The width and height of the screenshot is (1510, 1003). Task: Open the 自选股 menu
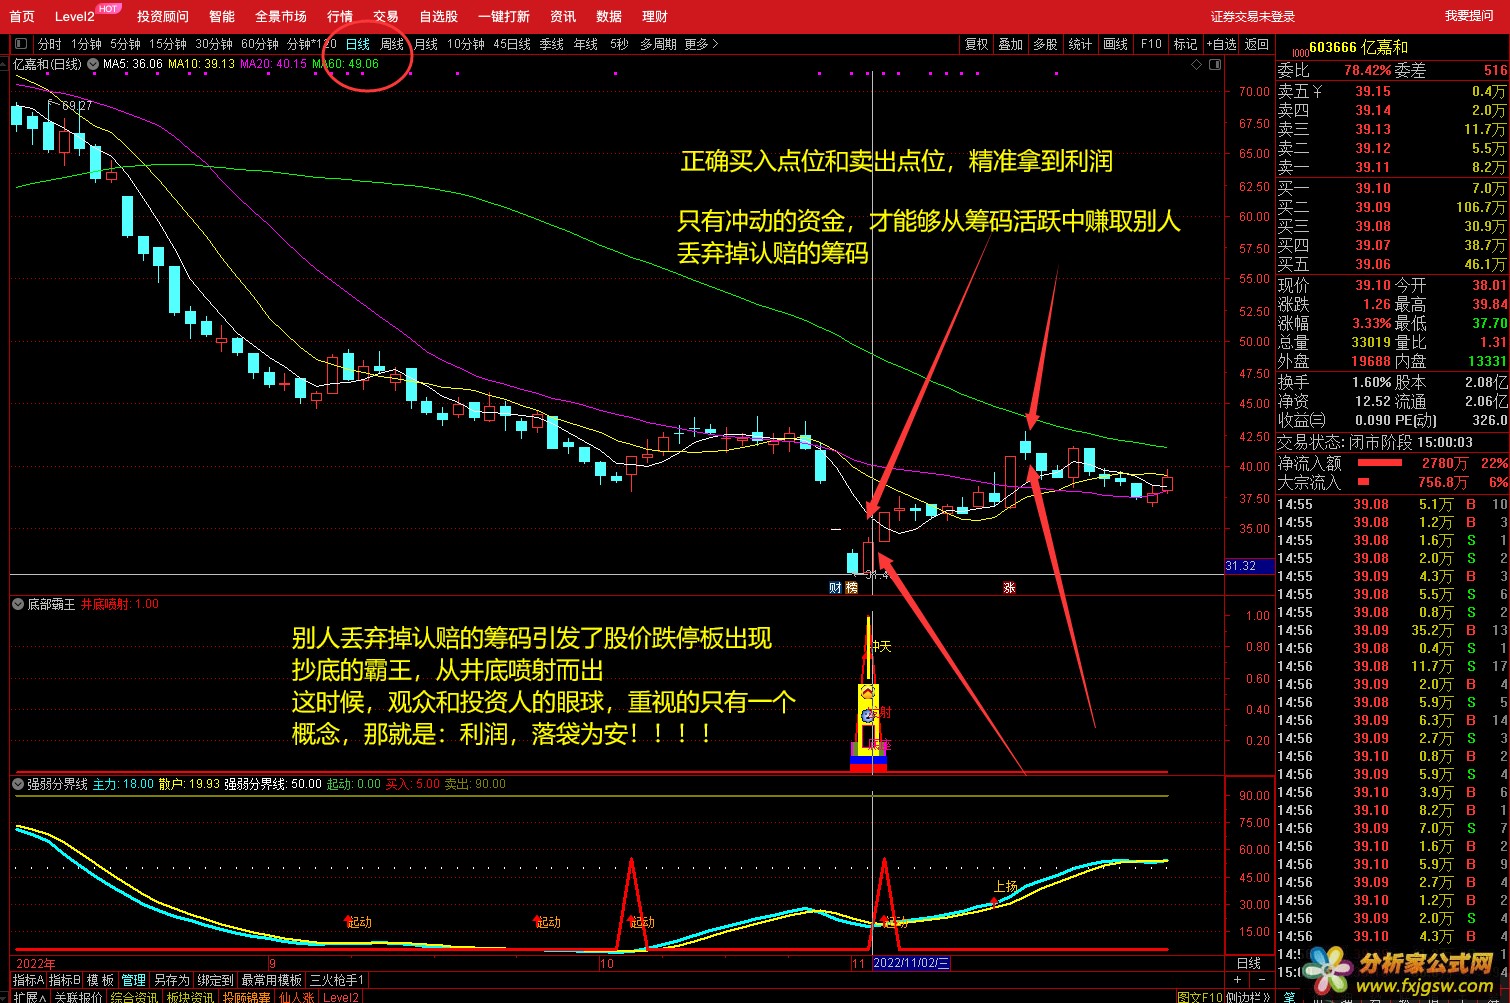coord(439,16)
